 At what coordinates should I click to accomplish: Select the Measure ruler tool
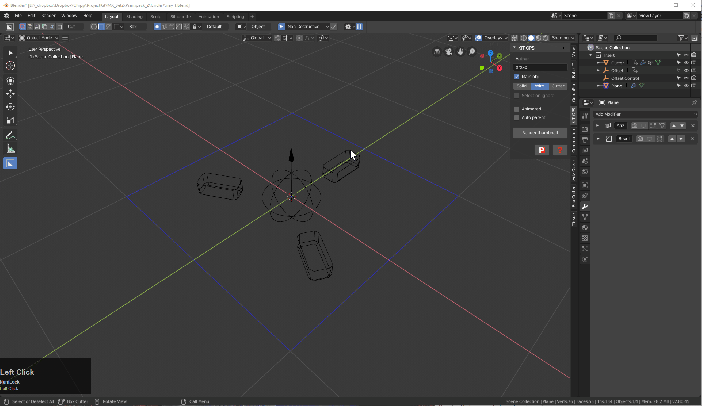click(10, 149)
